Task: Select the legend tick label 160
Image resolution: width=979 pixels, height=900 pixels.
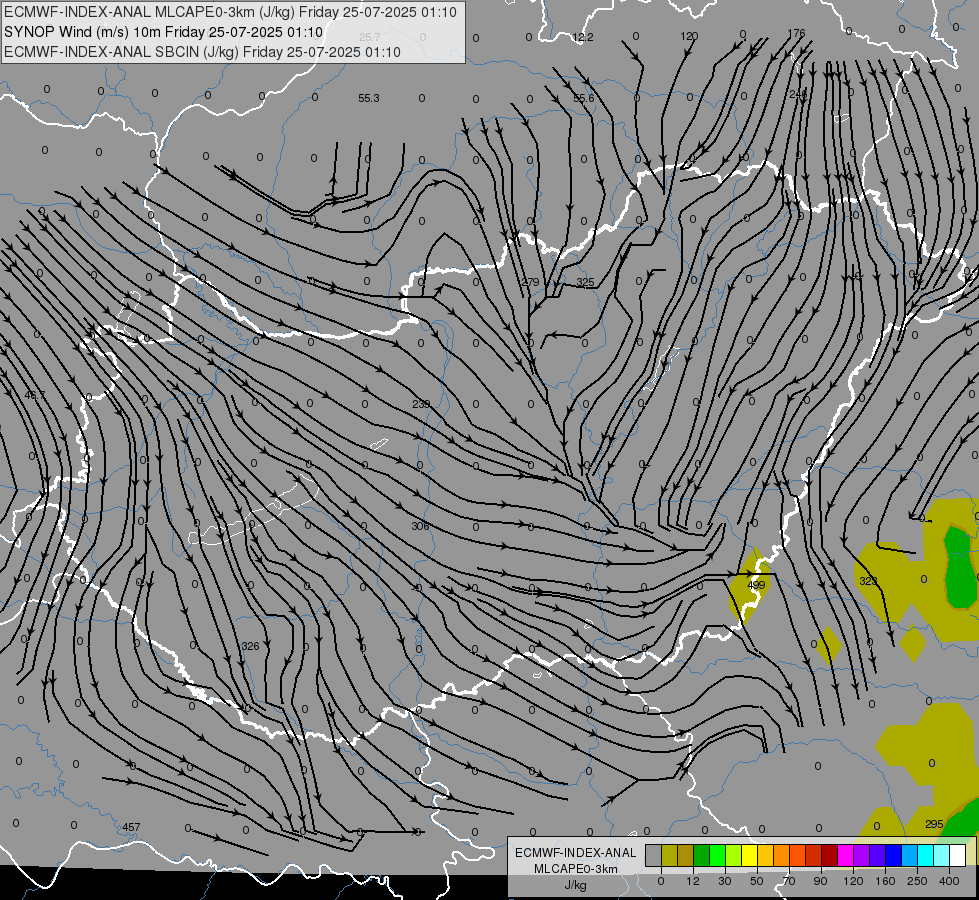Action: (x=885, y=881)
